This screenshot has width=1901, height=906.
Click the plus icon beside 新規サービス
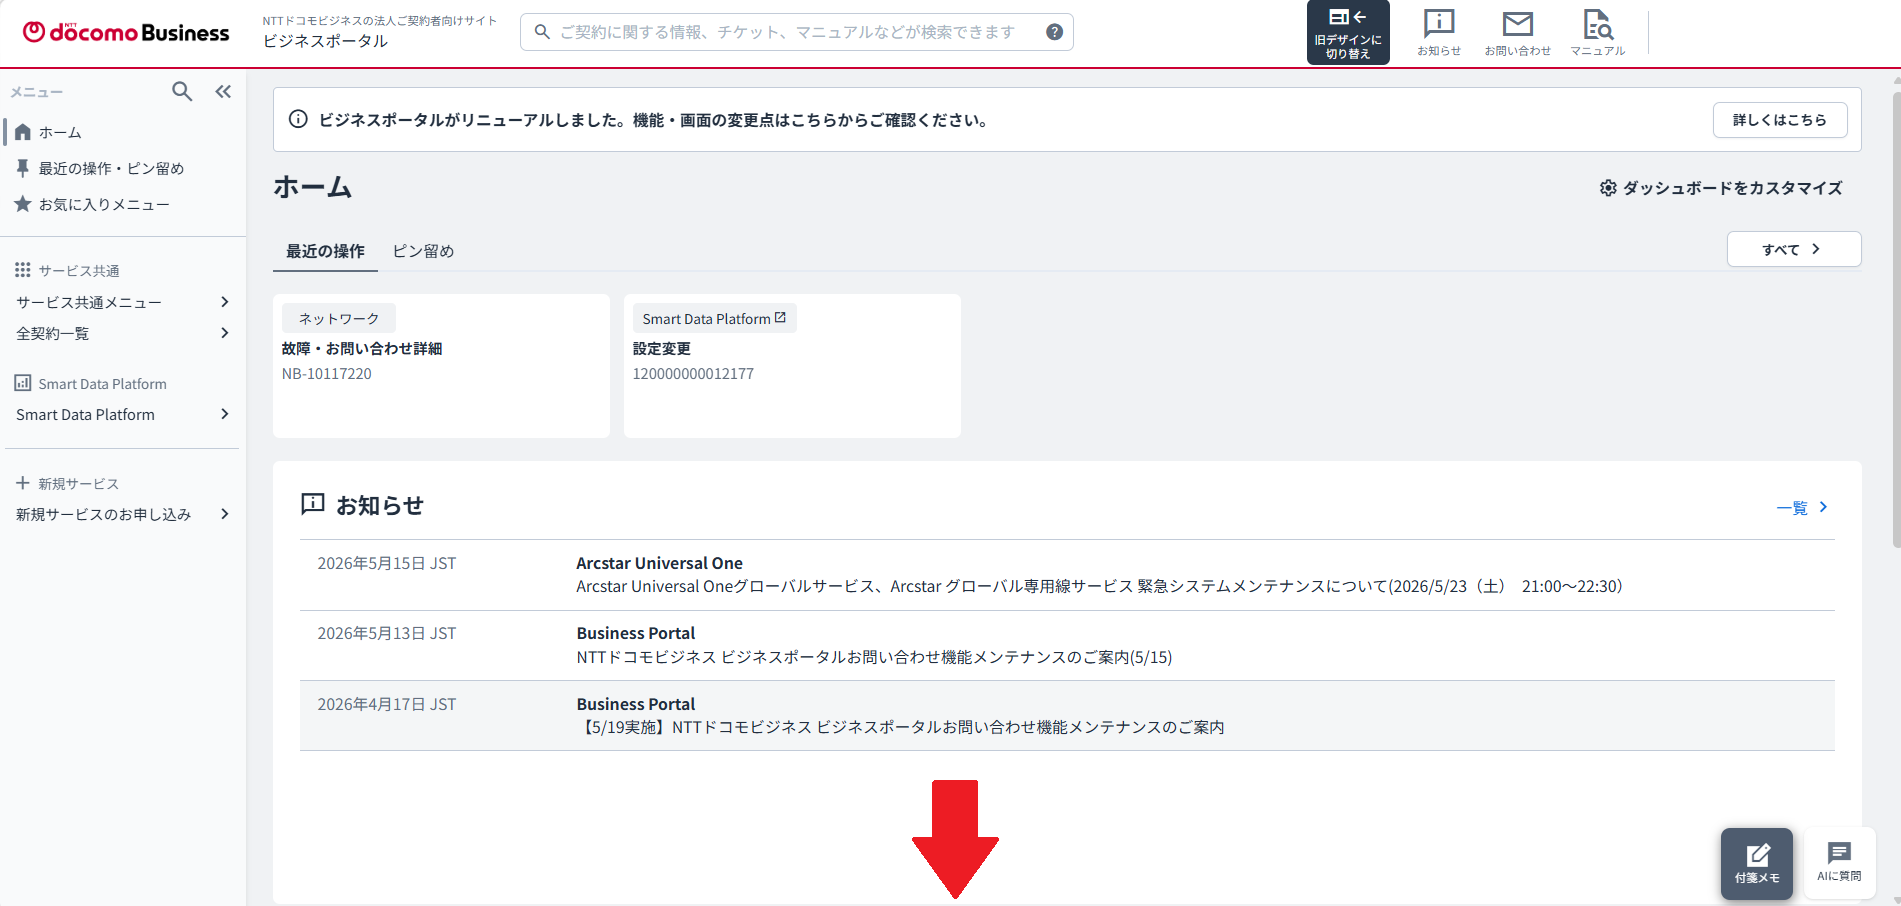22,483
